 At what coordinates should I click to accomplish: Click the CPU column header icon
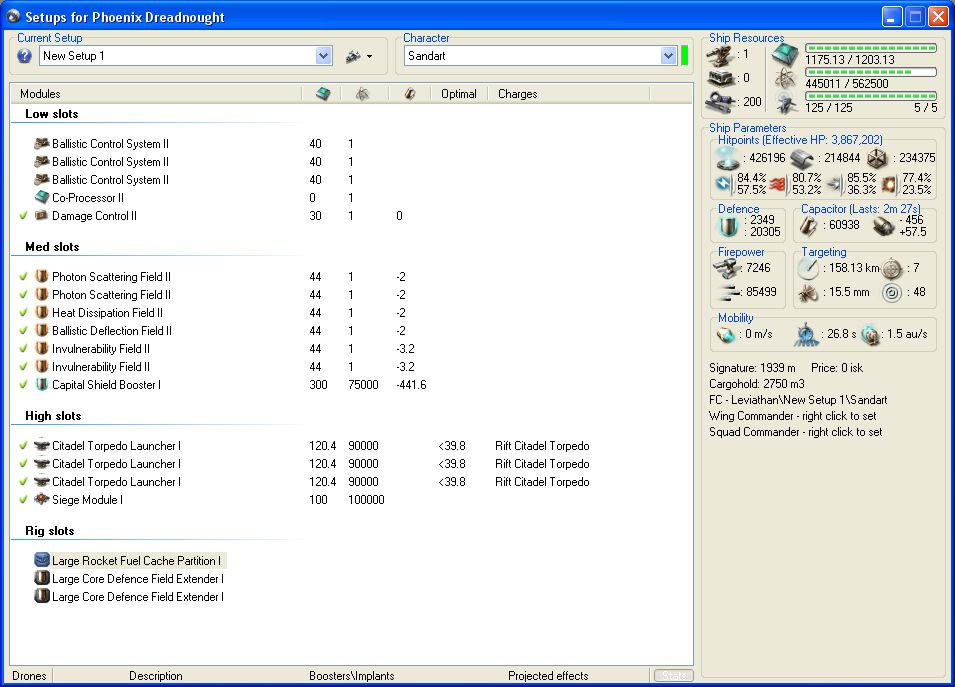pos(322,94)
